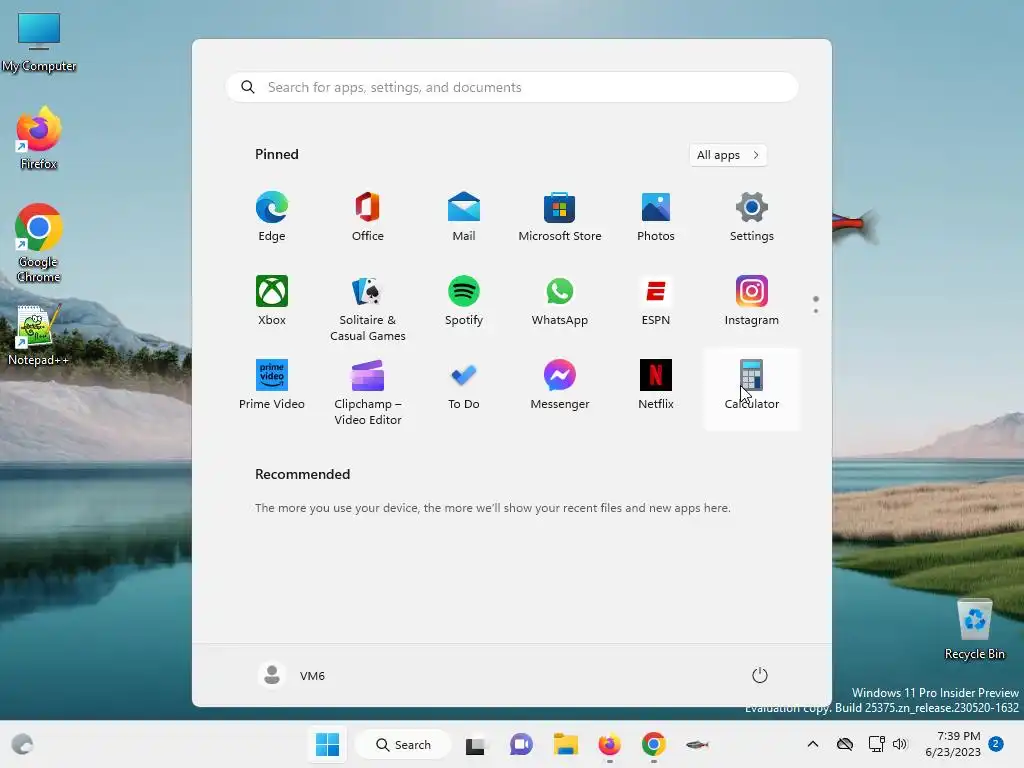The height and width of the screenshot is (768, 1024).
Task: Launch Netflix
Action: [656, 385]
